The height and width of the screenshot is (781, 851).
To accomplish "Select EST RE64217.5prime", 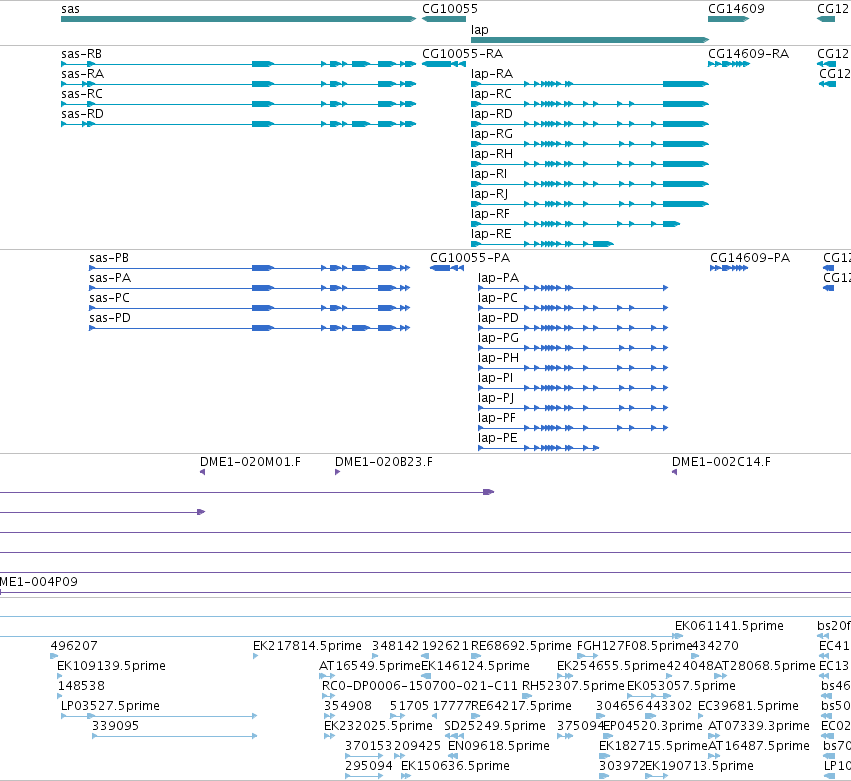I will click(476, 716).
